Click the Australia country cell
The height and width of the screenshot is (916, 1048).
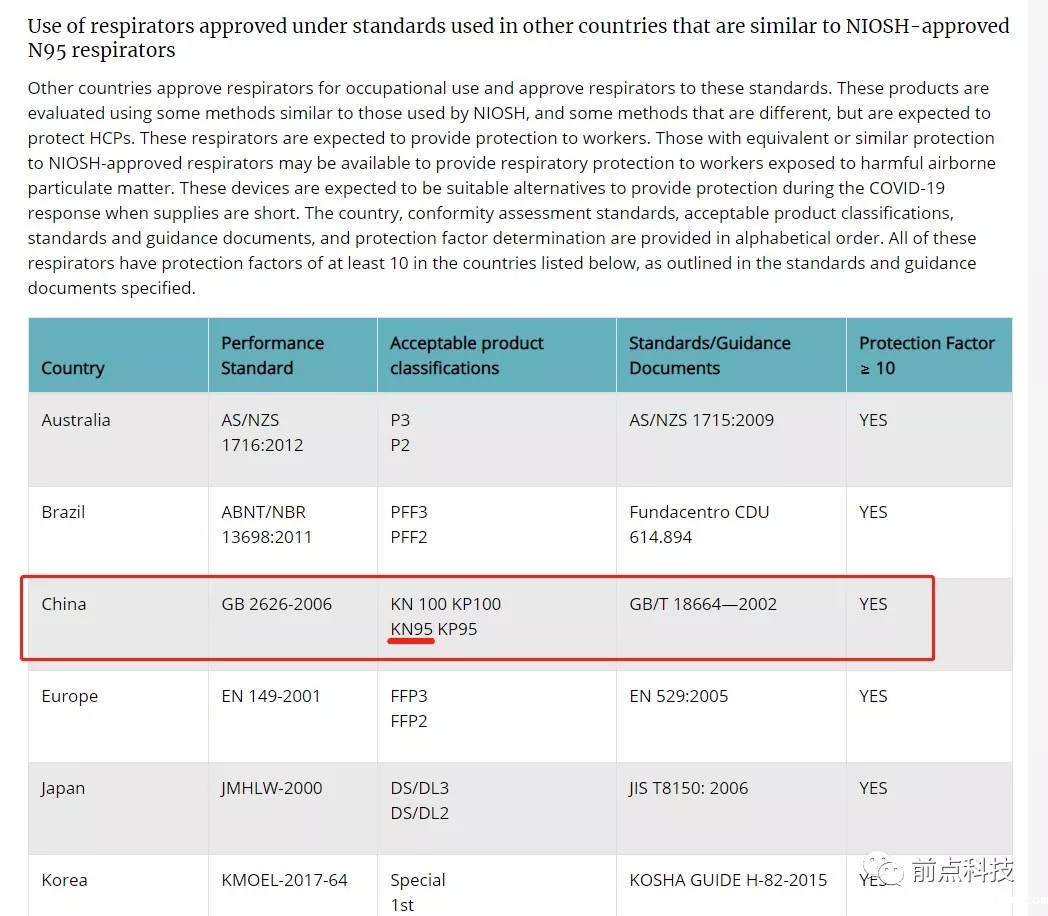(x=76, y=420)
